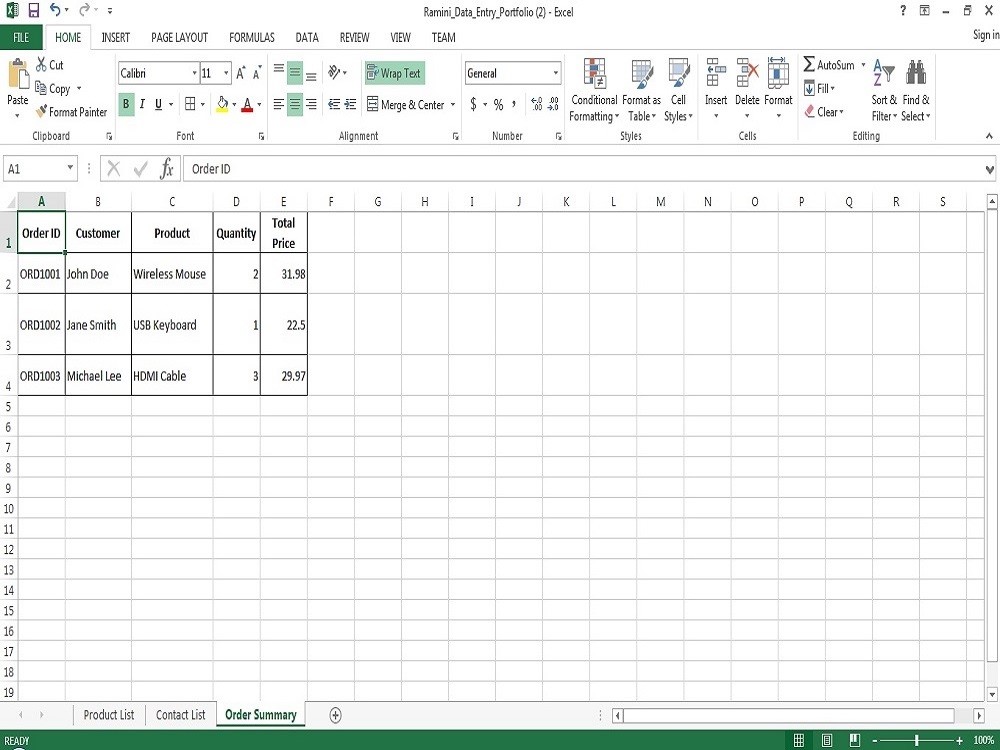The height and width of the screenshot is (750, 1000).
Task: Apply the red font color swatch
Action: click(247, 104)
